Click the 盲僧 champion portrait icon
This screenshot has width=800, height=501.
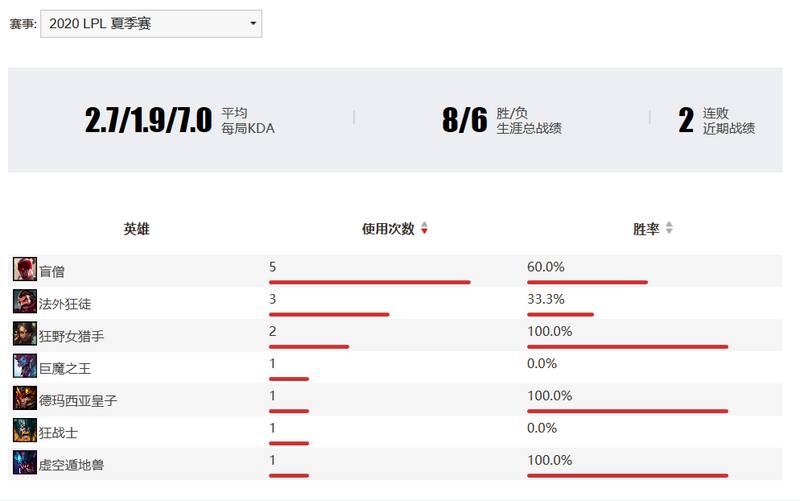(x=24, y=269)
